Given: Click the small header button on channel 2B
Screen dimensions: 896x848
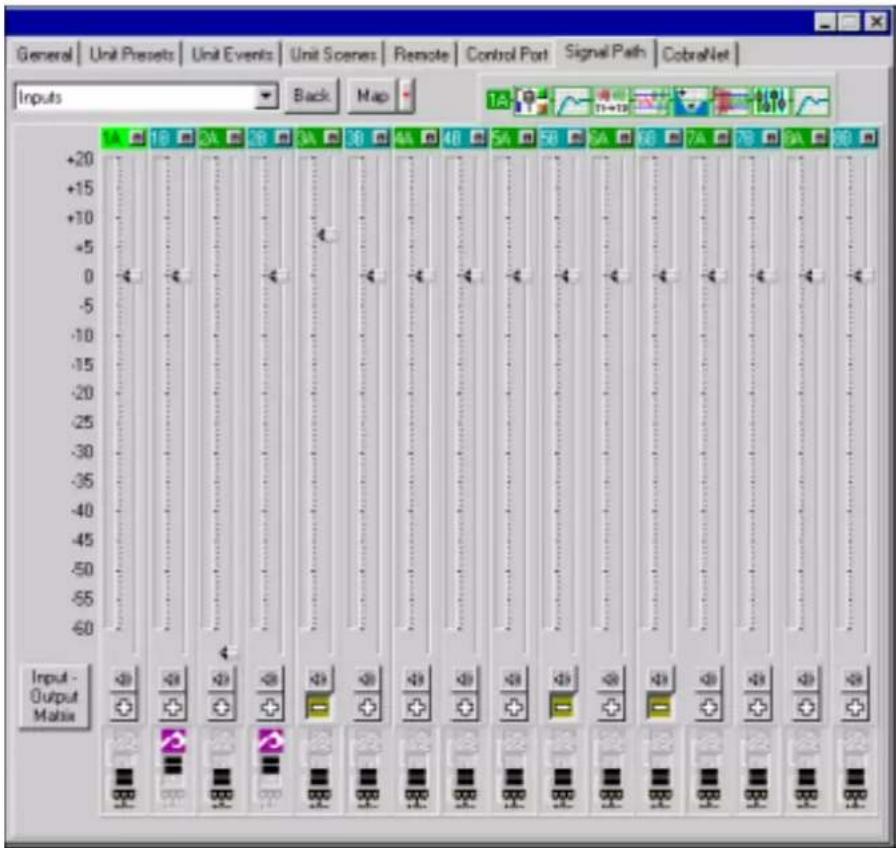Looking at the screenshot, I should click(284, 137).
